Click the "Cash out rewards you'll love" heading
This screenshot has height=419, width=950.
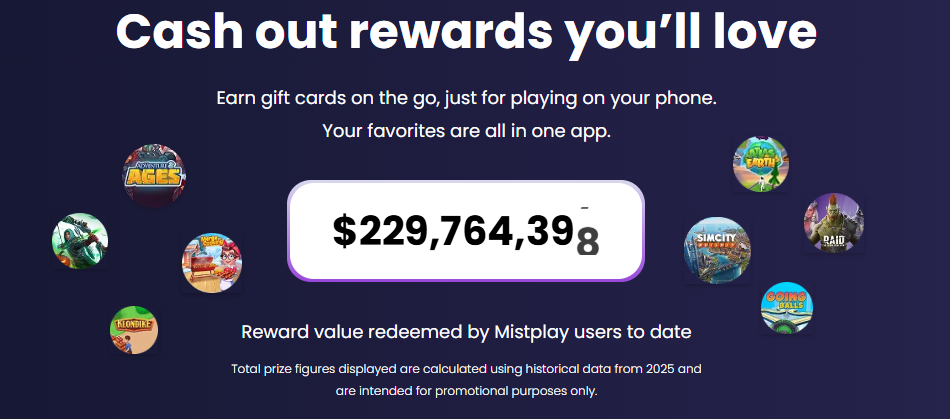(x=466, y=33)
